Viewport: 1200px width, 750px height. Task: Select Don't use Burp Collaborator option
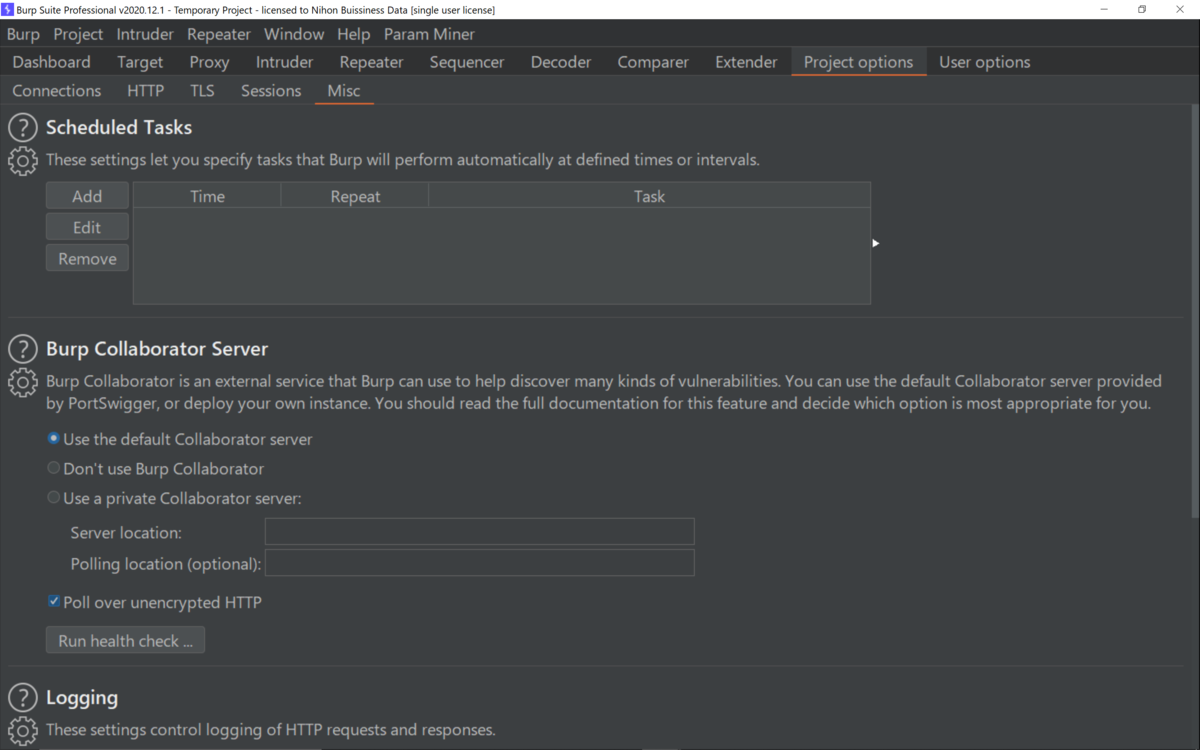(x=156, y=468)
